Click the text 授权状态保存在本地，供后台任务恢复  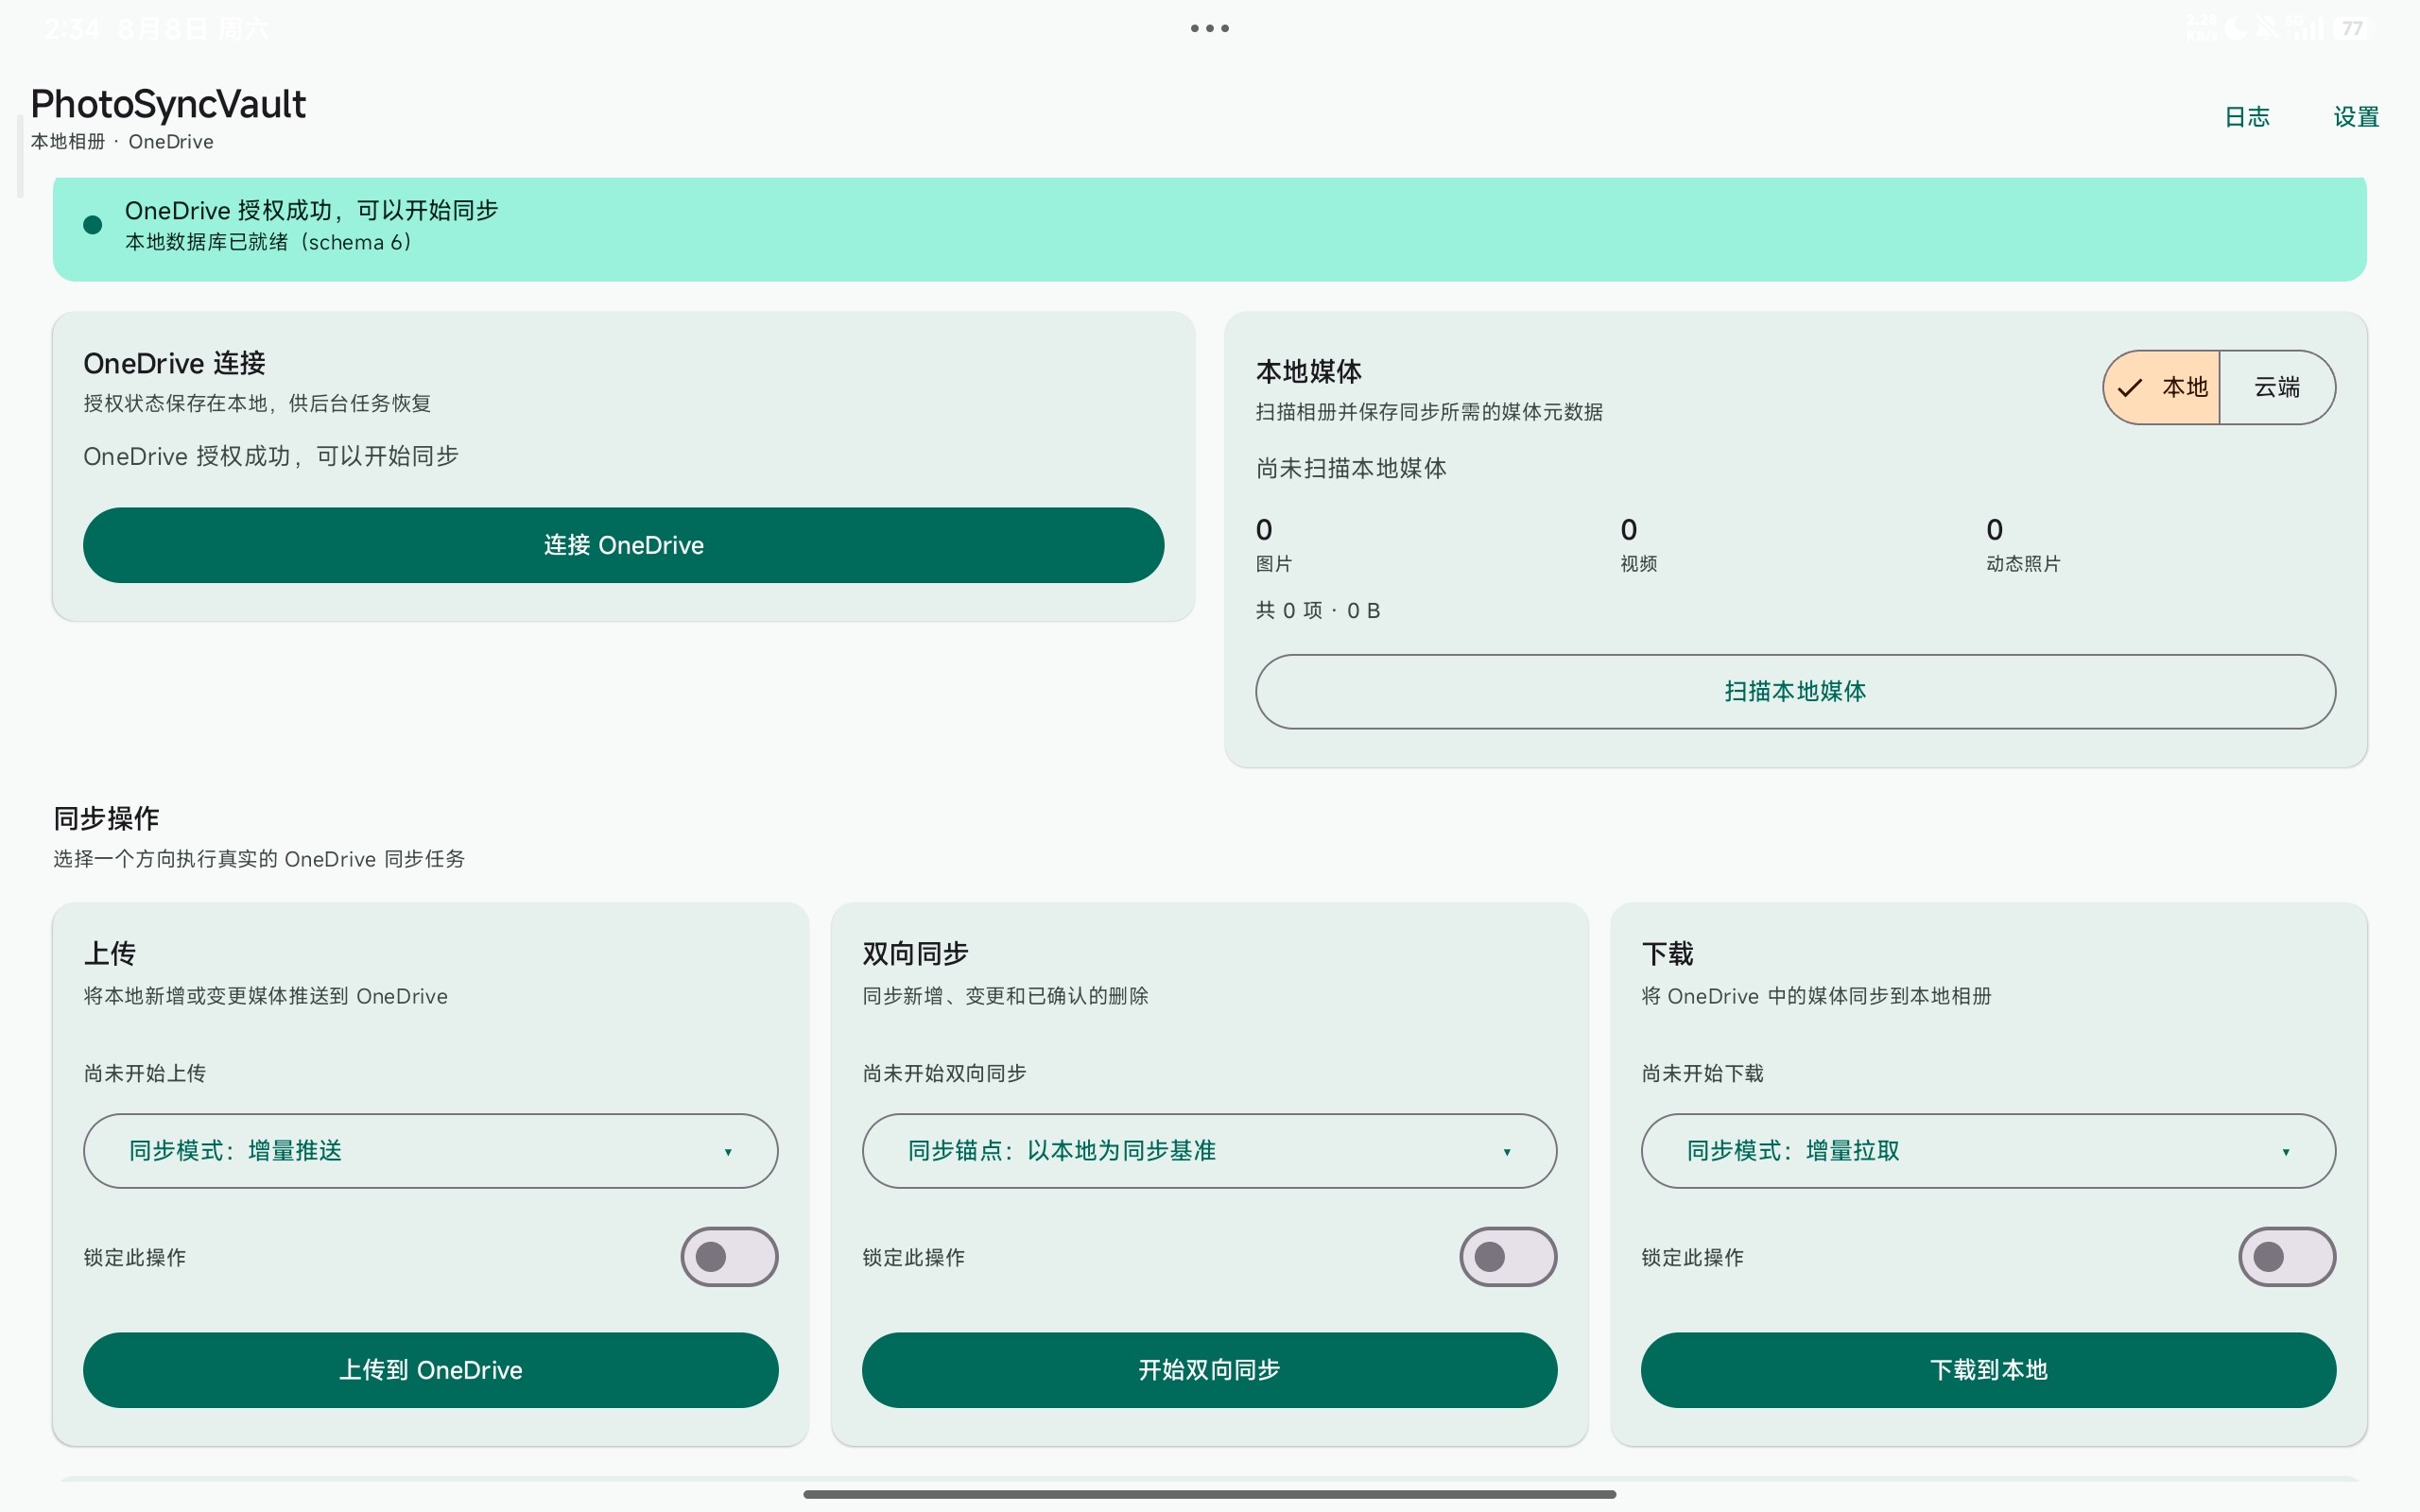(257, 403)
